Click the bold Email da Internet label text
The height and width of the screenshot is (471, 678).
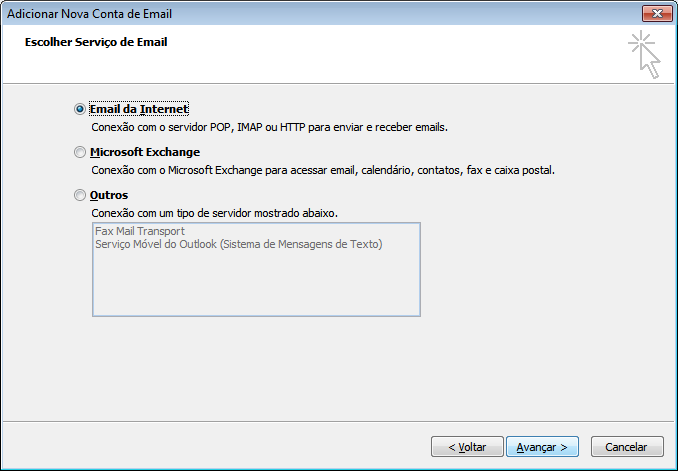tap(139, 109)
